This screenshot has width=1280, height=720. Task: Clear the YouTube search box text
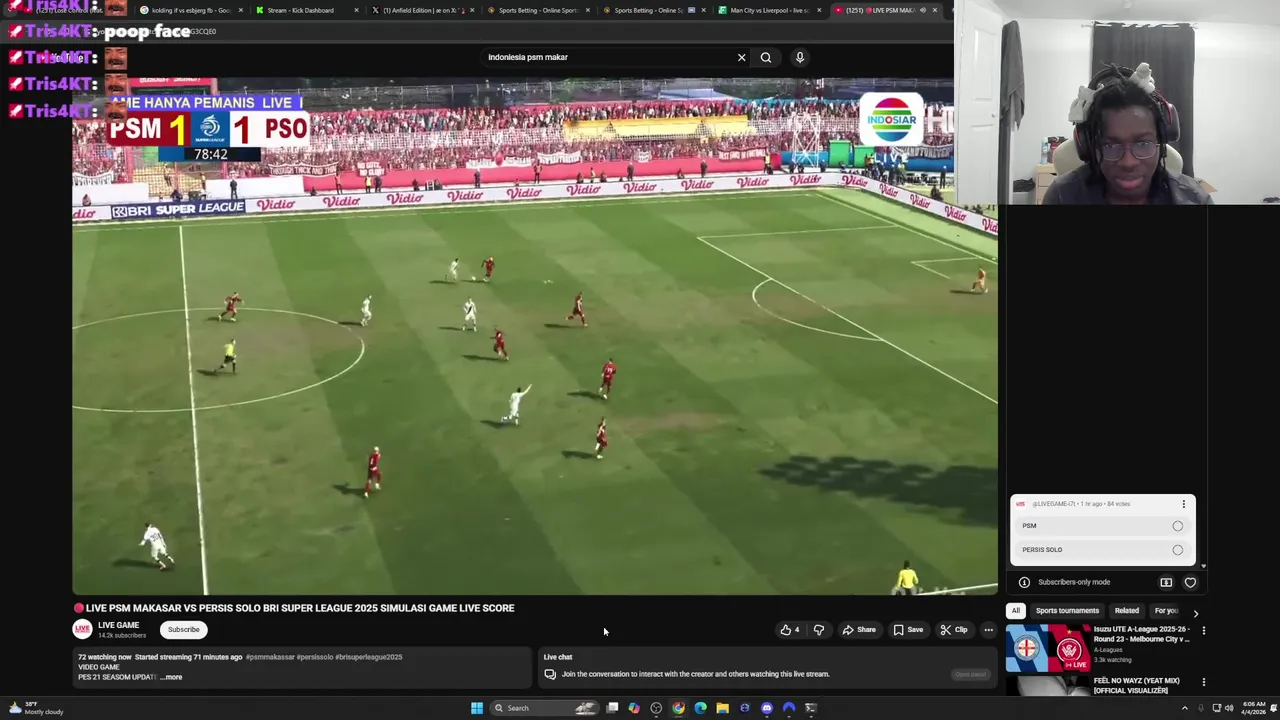(x=741, y=57)
